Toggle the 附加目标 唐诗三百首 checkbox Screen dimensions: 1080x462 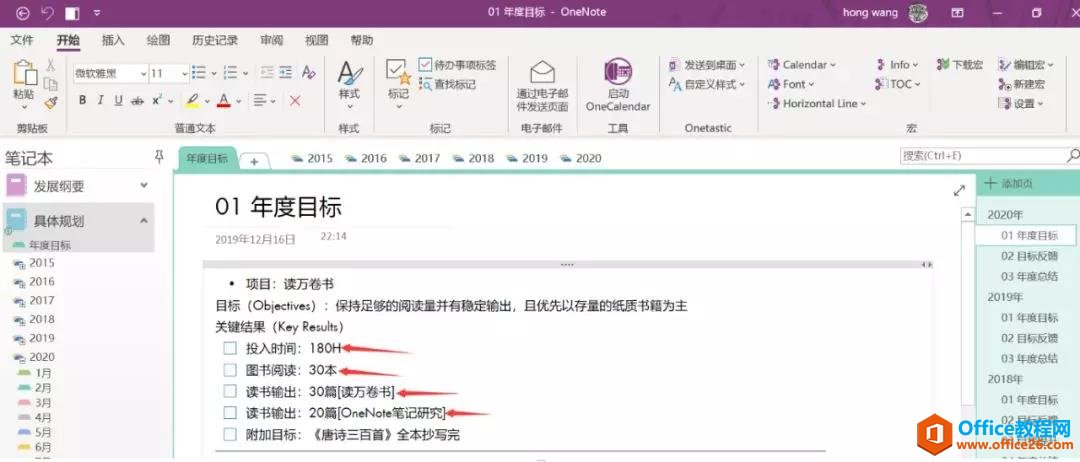(x=230, y=434)
